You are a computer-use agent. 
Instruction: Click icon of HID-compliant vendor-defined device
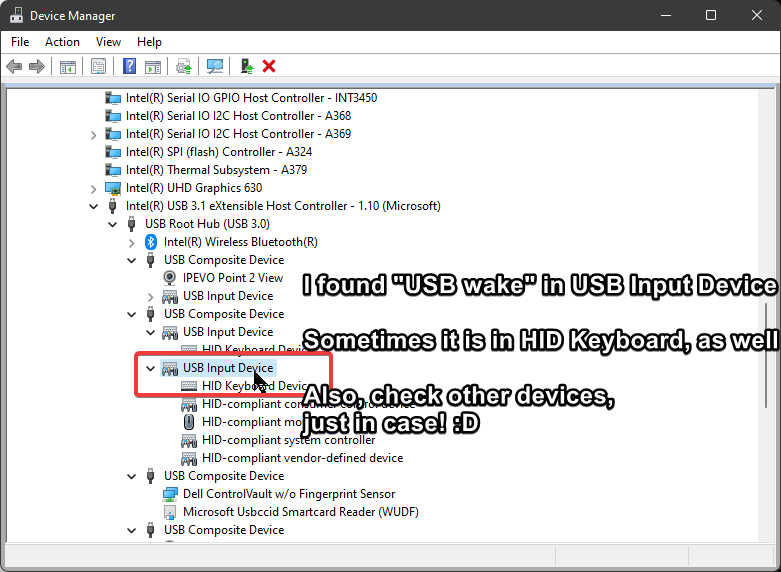[x=189, y=458]
